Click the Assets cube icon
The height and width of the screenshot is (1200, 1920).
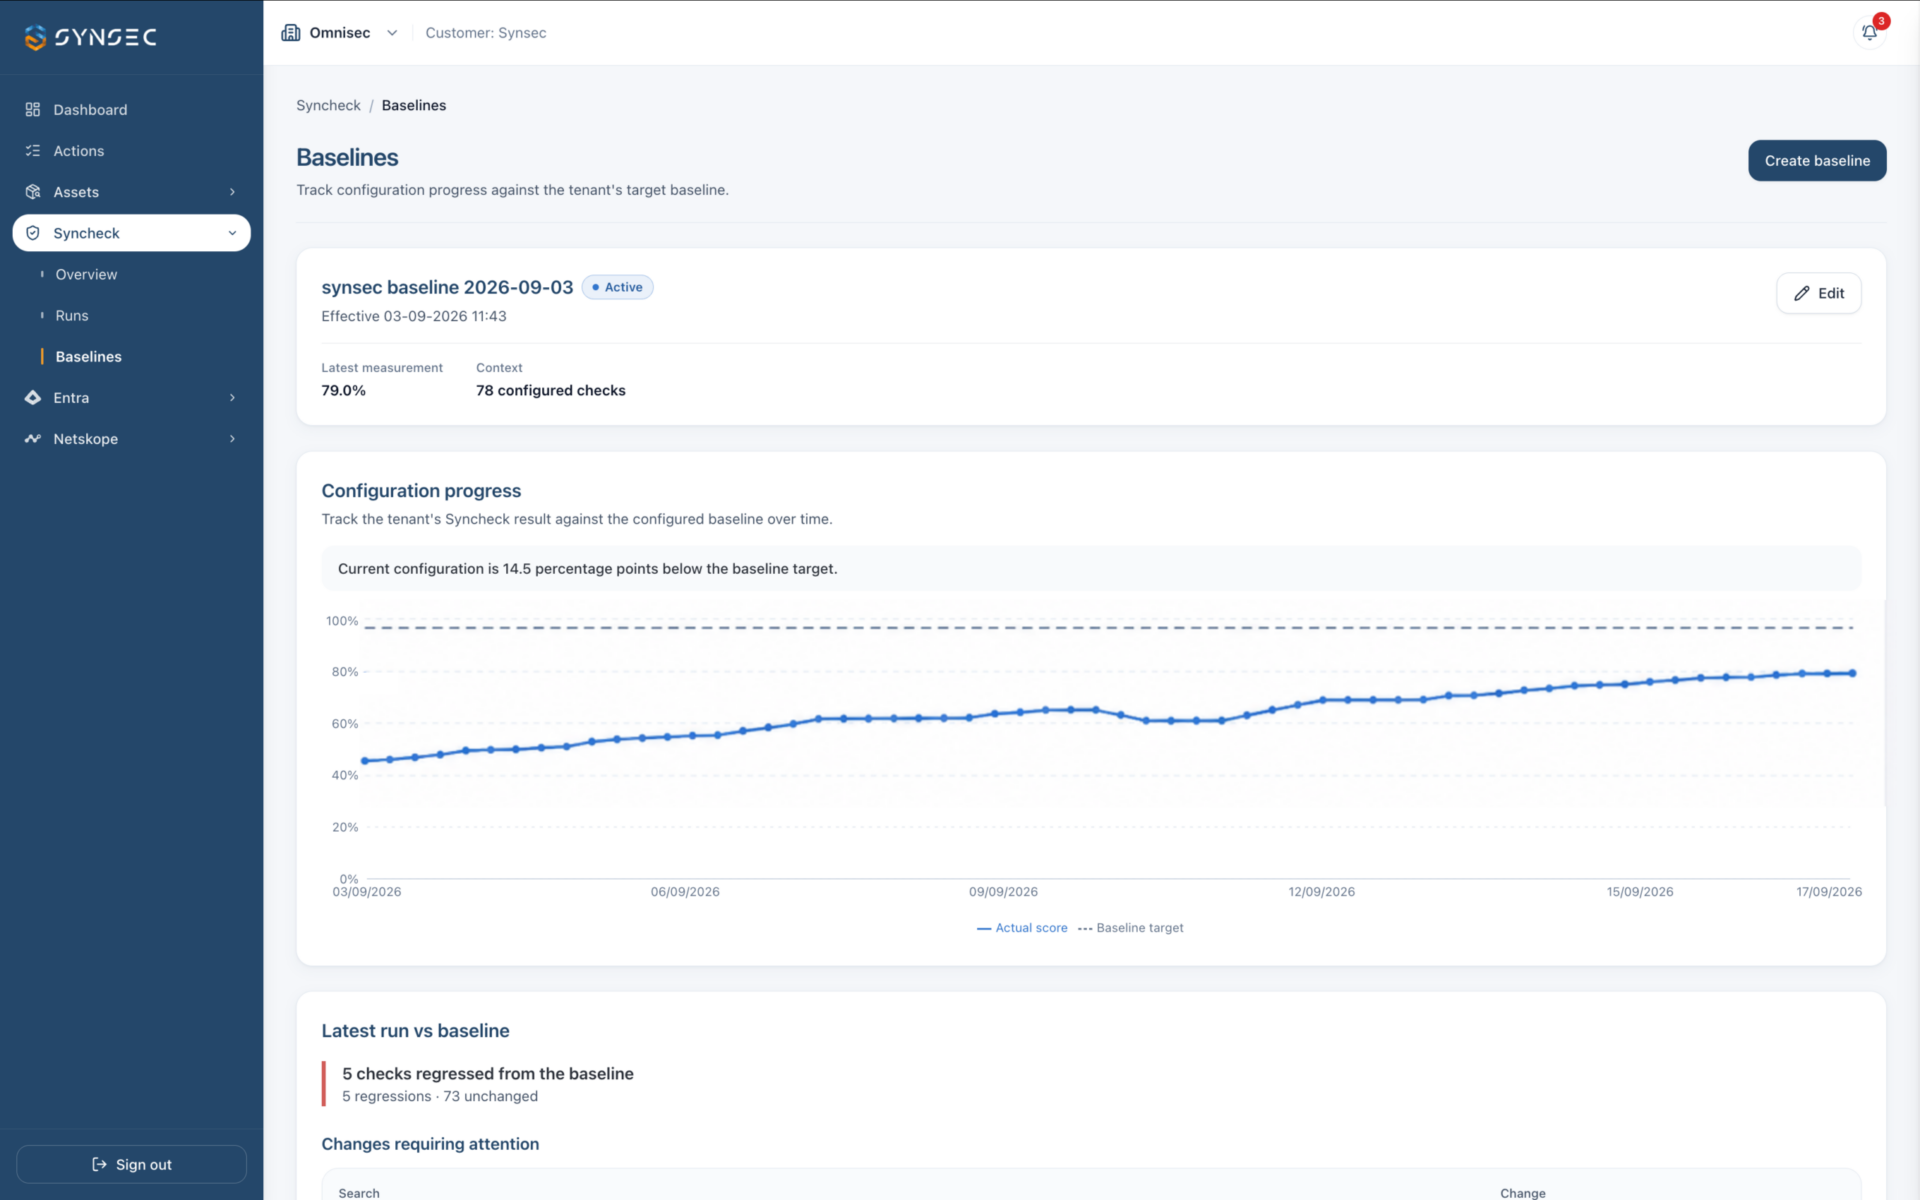[x=33, y=191]
